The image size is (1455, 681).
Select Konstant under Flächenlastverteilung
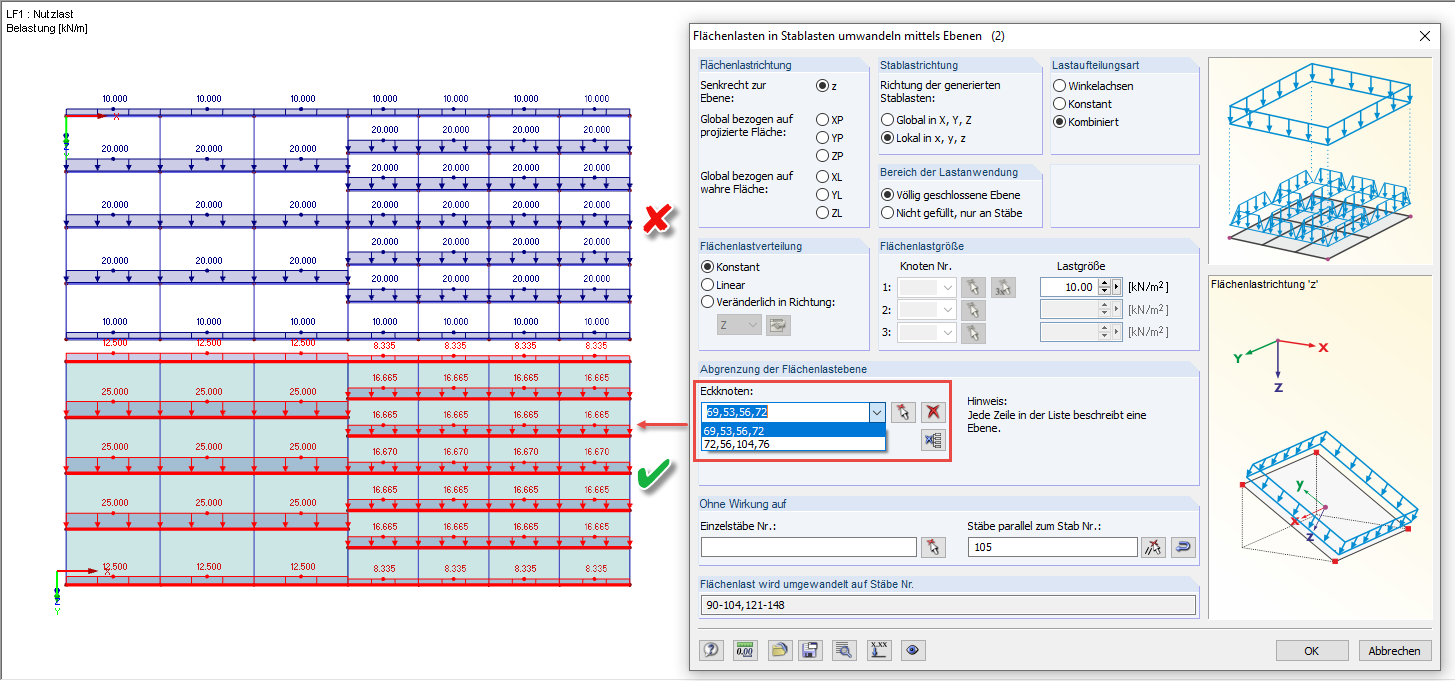708,267
